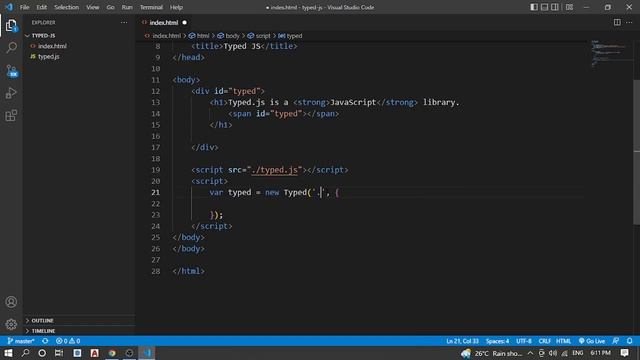Change line endings via CRLF
This screenshot has width=640, height=360.
[x=544, y=341]
